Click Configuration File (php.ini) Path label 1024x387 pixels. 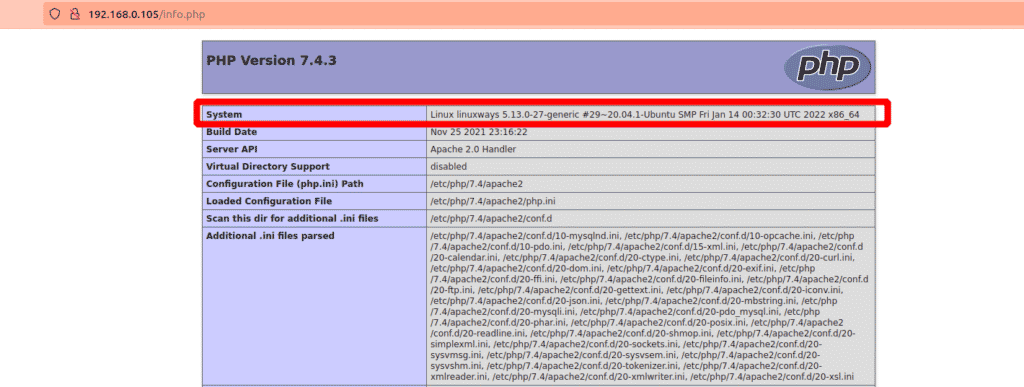pos(285,184)
